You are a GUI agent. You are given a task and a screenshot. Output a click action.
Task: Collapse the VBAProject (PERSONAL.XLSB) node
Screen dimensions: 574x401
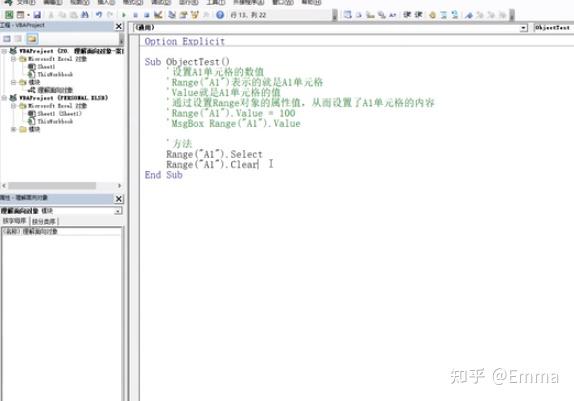(4, 98)
